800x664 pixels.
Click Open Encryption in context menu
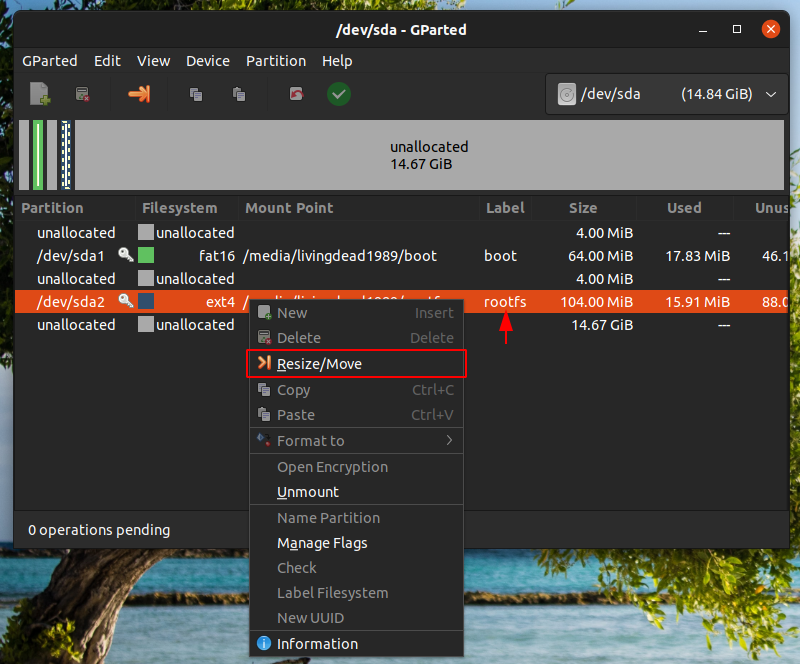356,467
